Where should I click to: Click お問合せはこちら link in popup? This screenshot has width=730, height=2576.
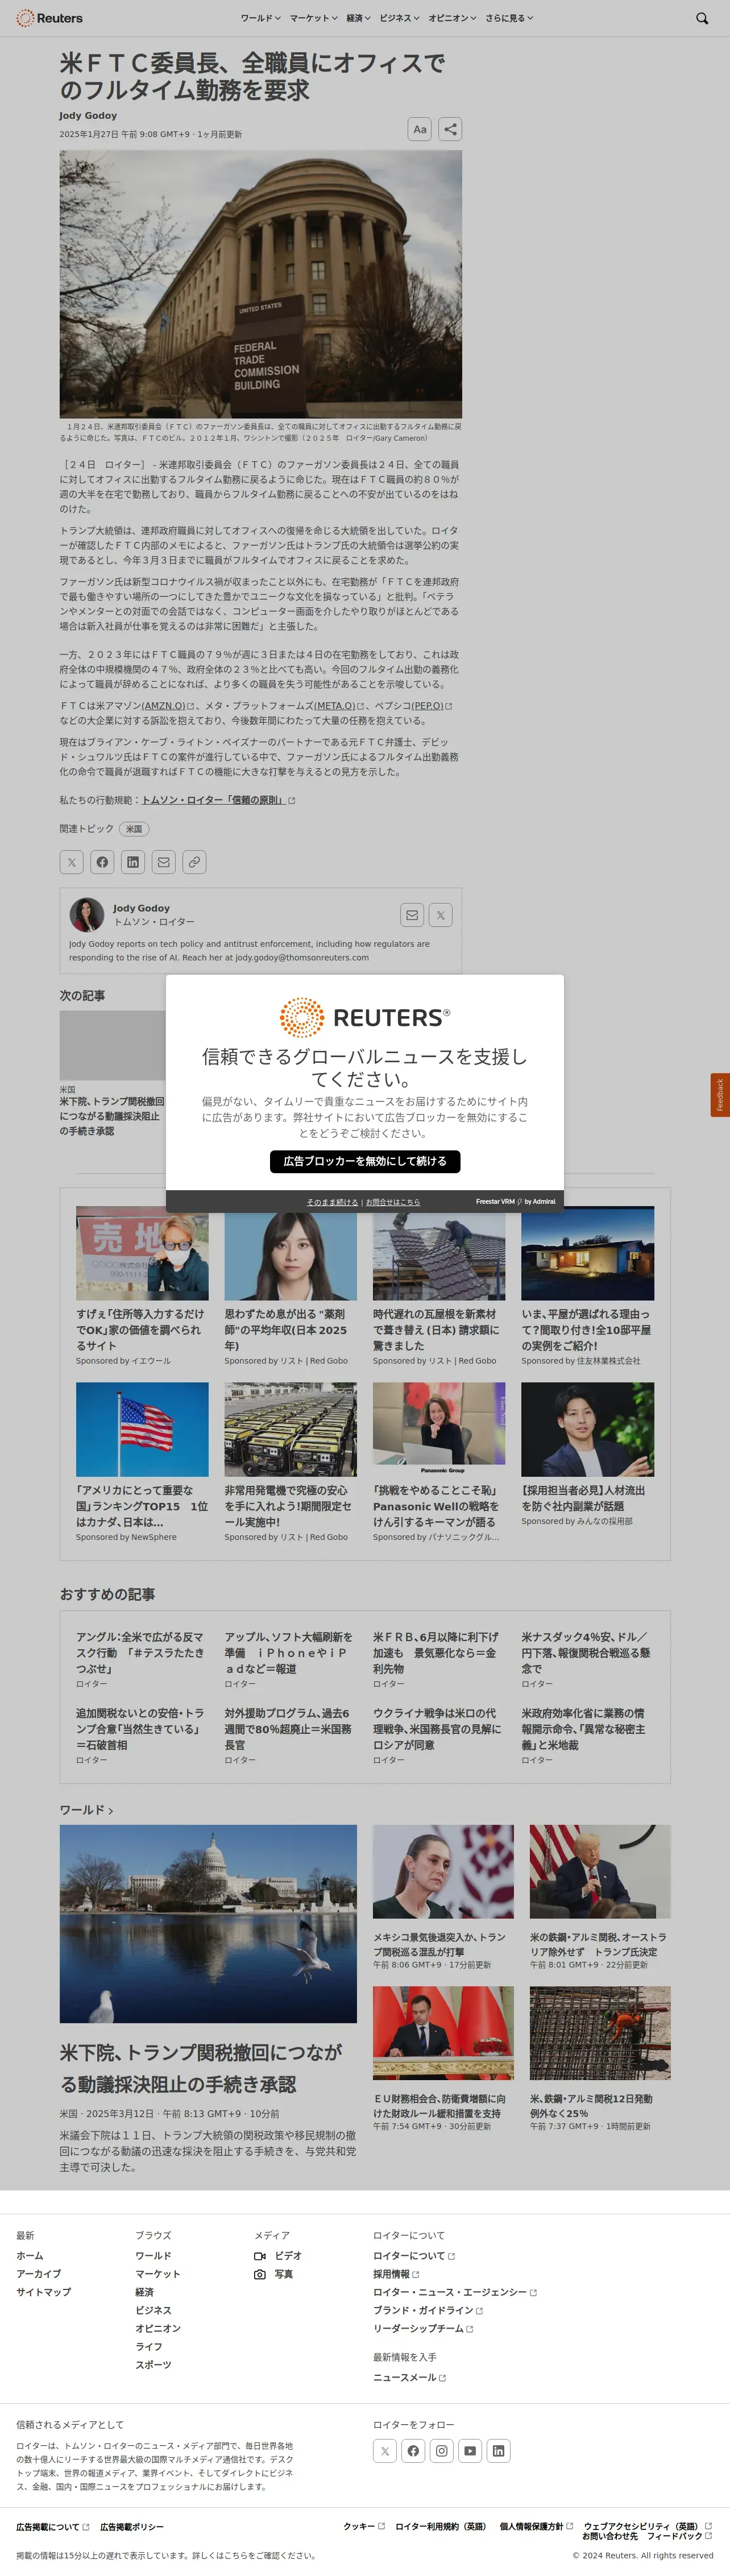(393, 1202)
